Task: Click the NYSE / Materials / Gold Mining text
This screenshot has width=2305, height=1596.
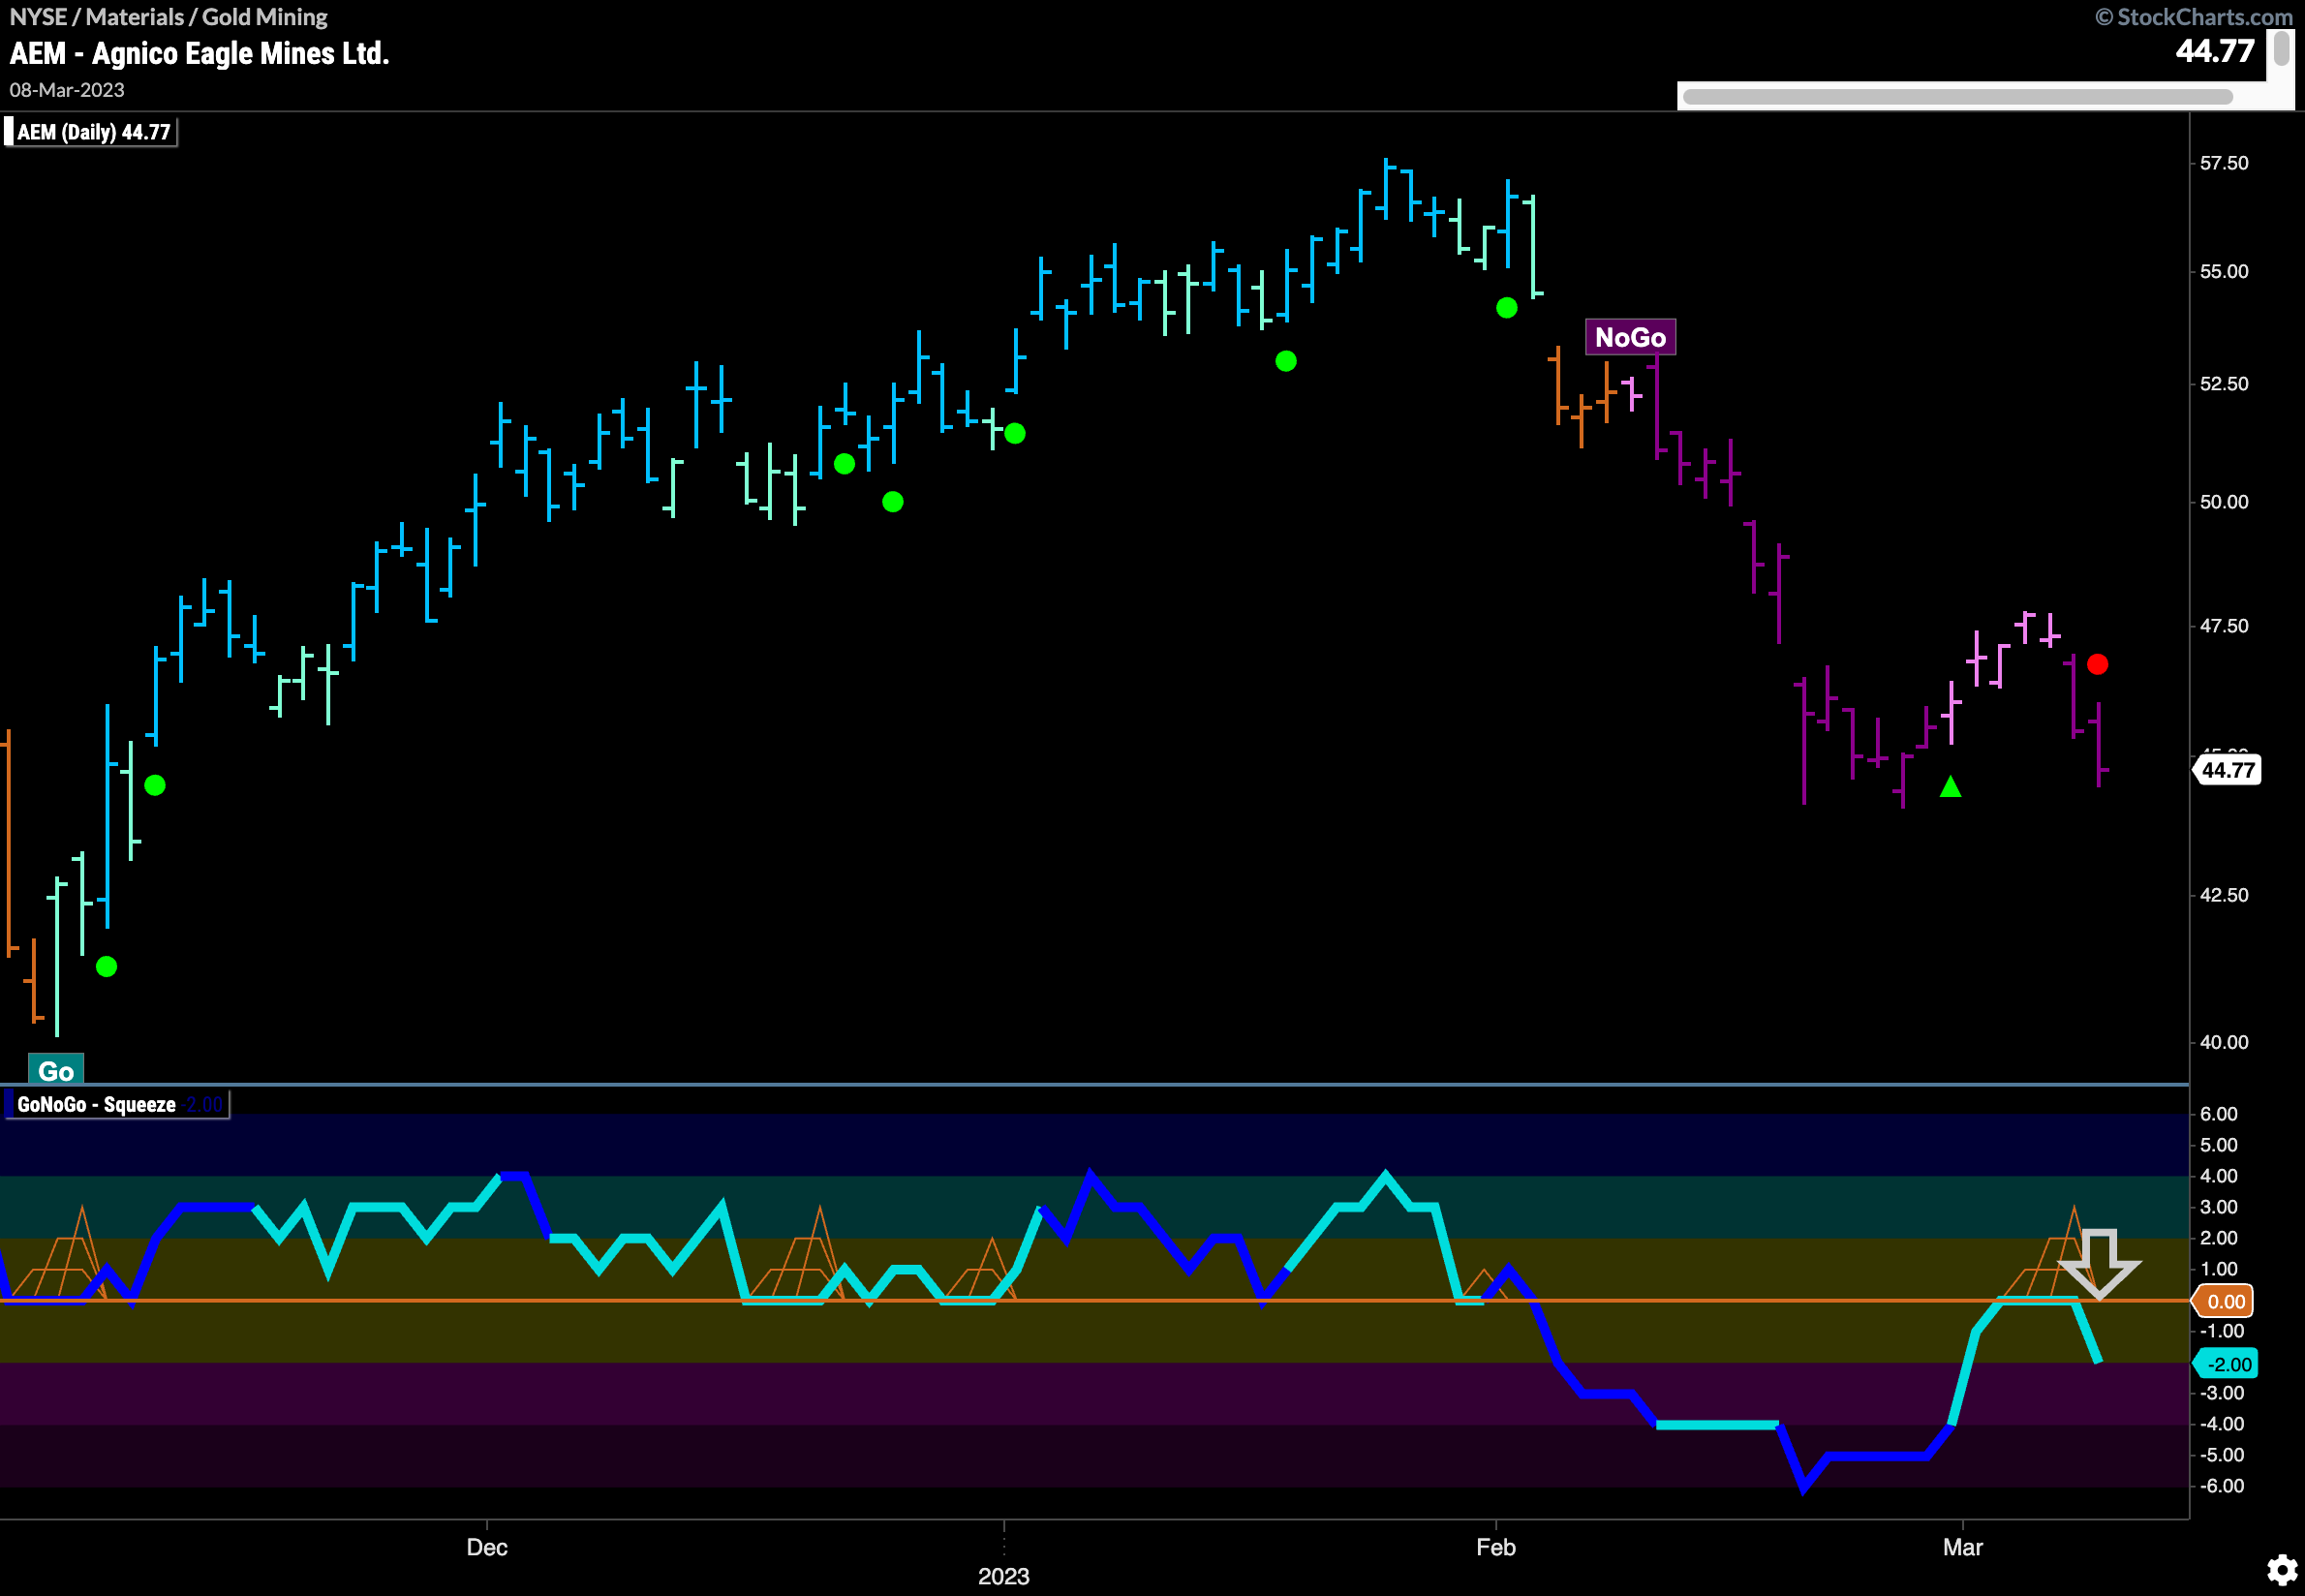Action: 168,17
